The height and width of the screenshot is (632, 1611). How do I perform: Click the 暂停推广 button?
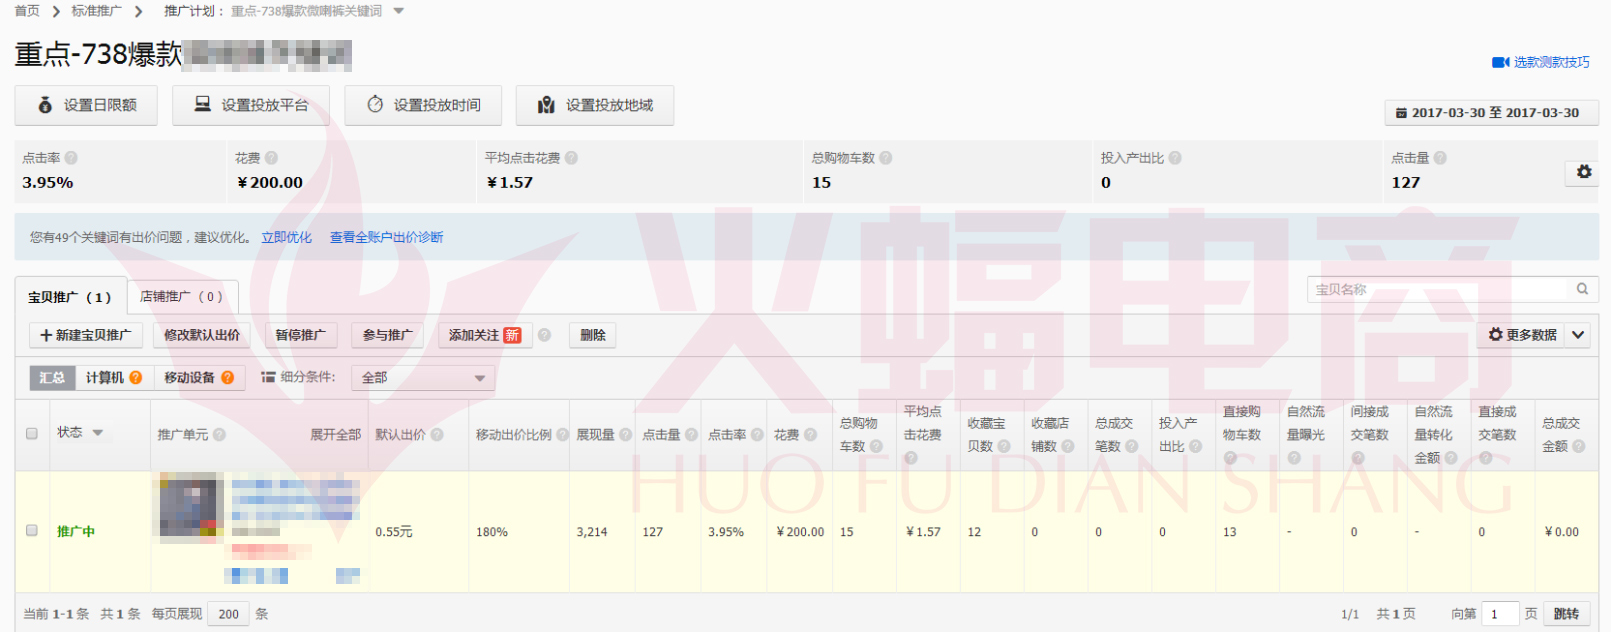(x=301, y=335)
